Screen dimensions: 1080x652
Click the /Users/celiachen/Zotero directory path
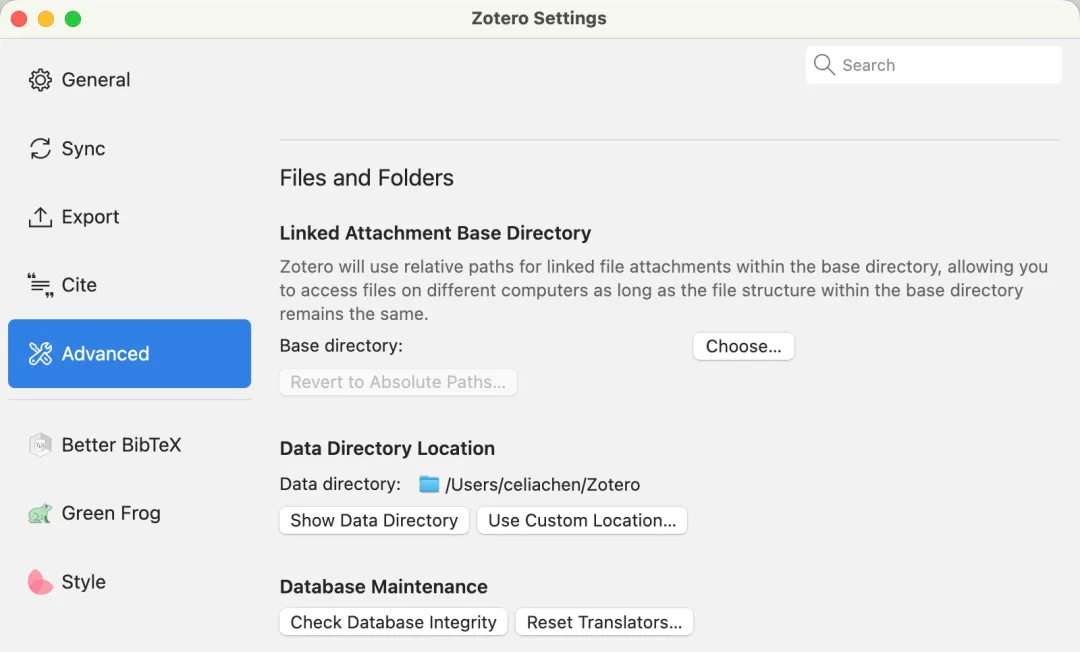pyautogui.click(x=543, y=485)
